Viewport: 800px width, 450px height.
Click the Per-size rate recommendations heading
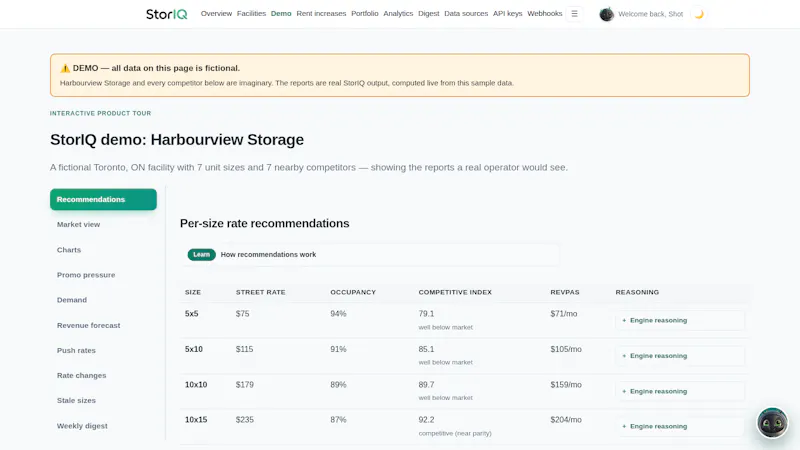pyautogui.click(x=264, y=223)
